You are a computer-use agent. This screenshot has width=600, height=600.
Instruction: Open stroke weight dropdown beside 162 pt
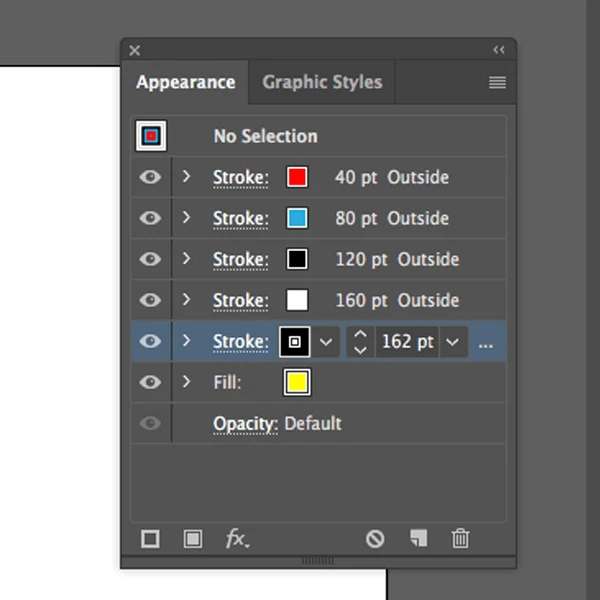point(454,342)
